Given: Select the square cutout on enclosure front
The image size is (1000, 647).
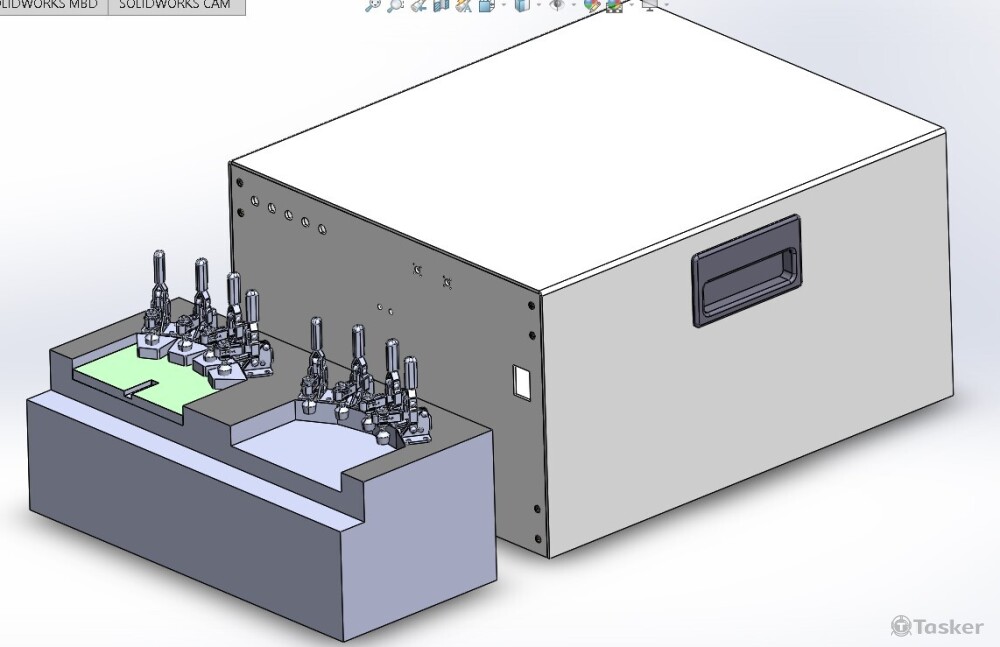Looking at the screenshot, I should point(520,379).
